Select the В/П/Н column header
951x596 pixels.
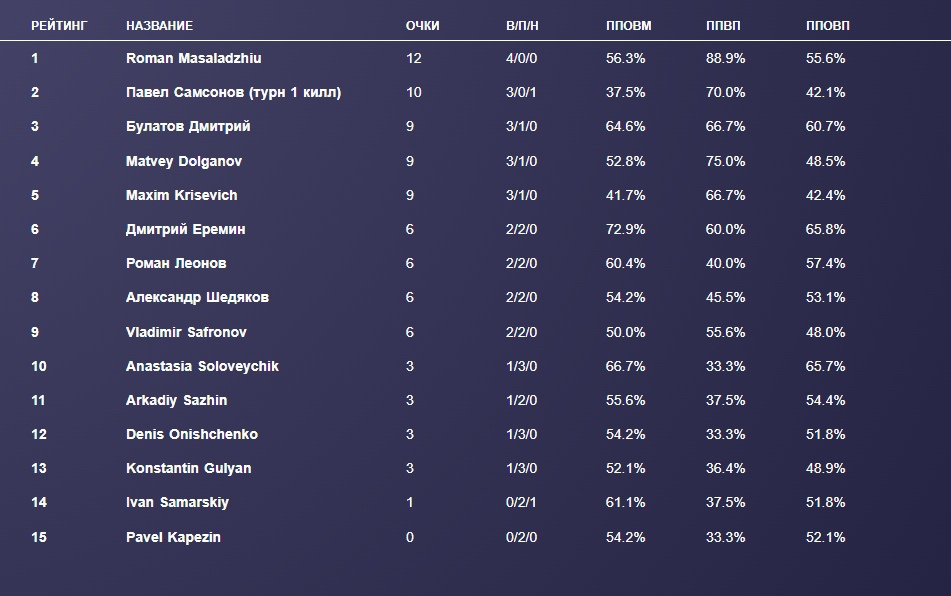[522, 25]
